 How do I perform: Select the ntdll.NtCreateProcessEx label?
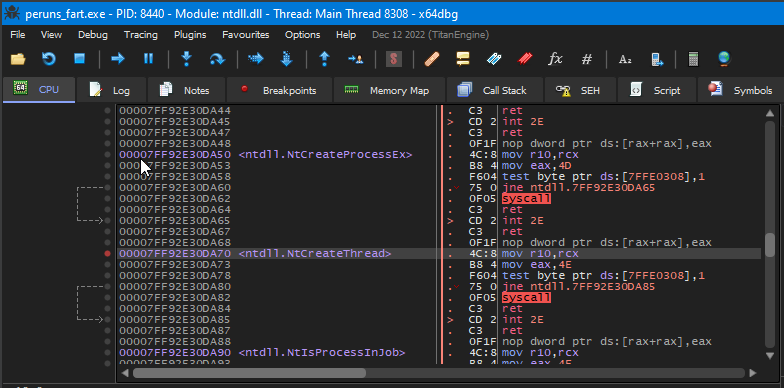coord(326,154)
